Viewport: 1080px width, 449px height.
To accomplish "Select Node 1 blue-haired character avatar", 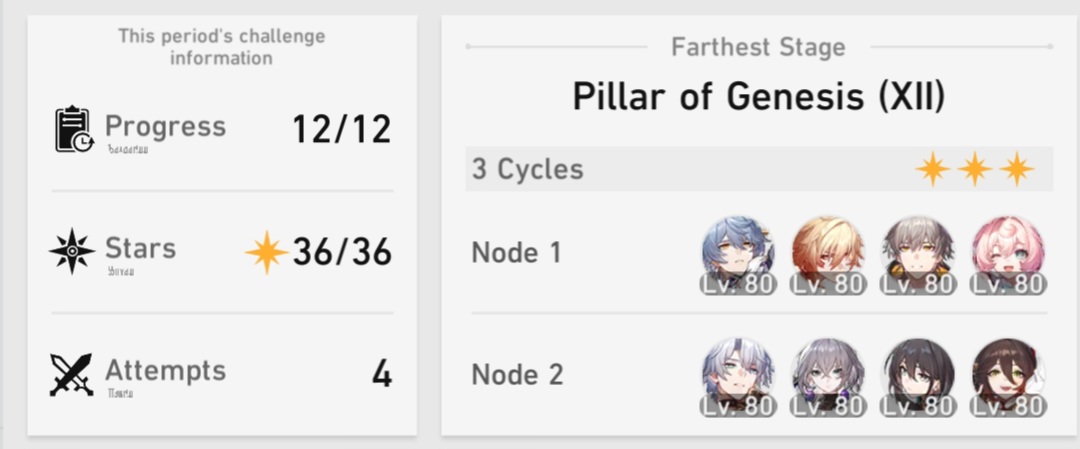I will 738,255.
